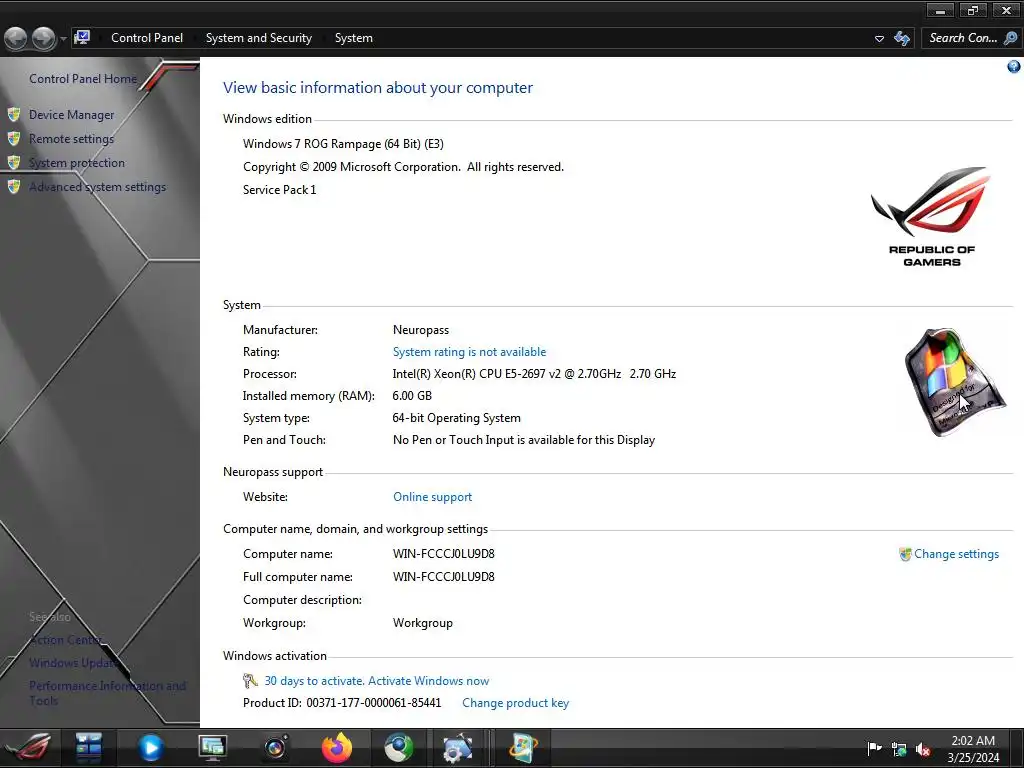The height and width of the screenshot is (768, 1024).
Task: Click the search magnifier icon
Action: click(x=1010, y=38)
